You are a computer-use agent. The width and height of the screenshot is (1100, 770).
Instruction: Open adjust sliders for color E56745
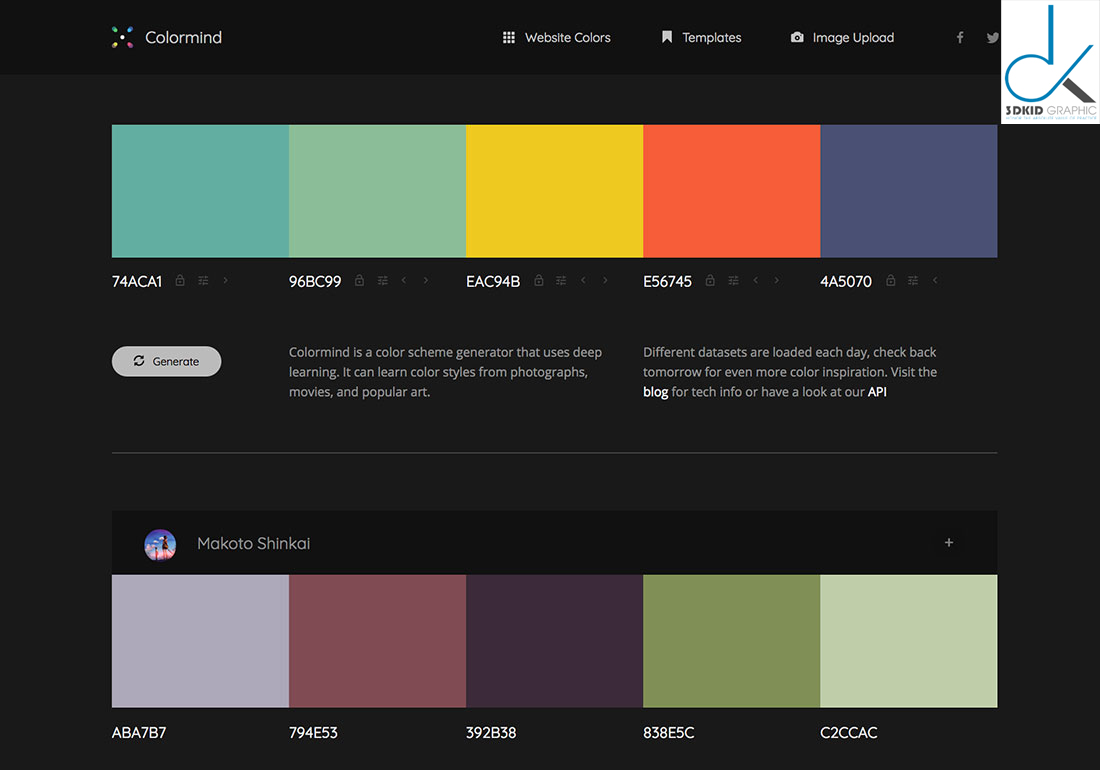733,281
